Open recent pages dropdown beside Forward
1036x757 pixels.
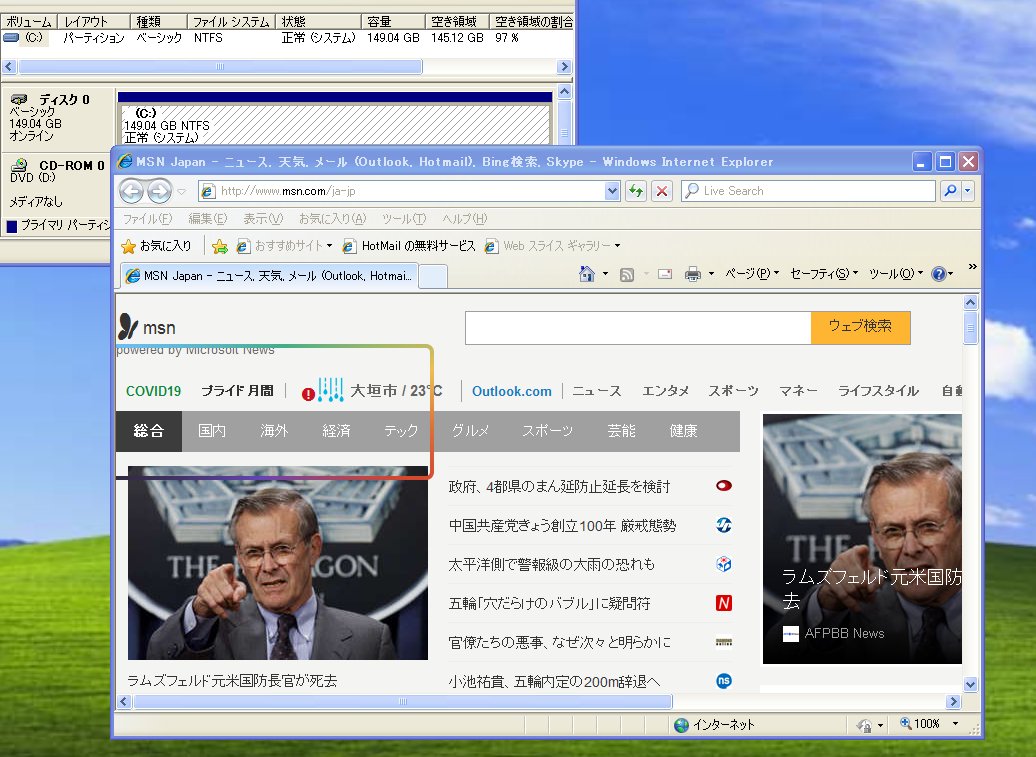182,192
